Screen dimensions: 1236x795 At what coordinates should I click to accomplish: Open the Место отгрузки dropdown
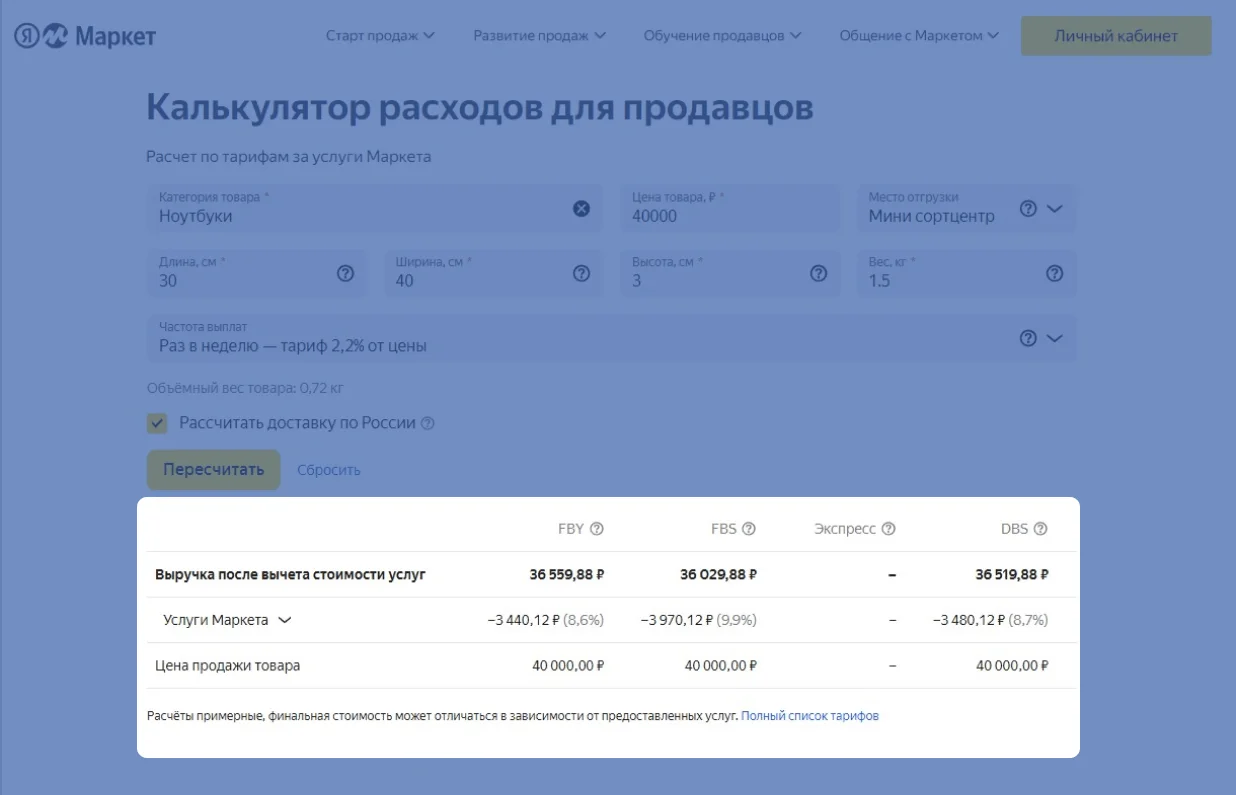coord(1054,209)
